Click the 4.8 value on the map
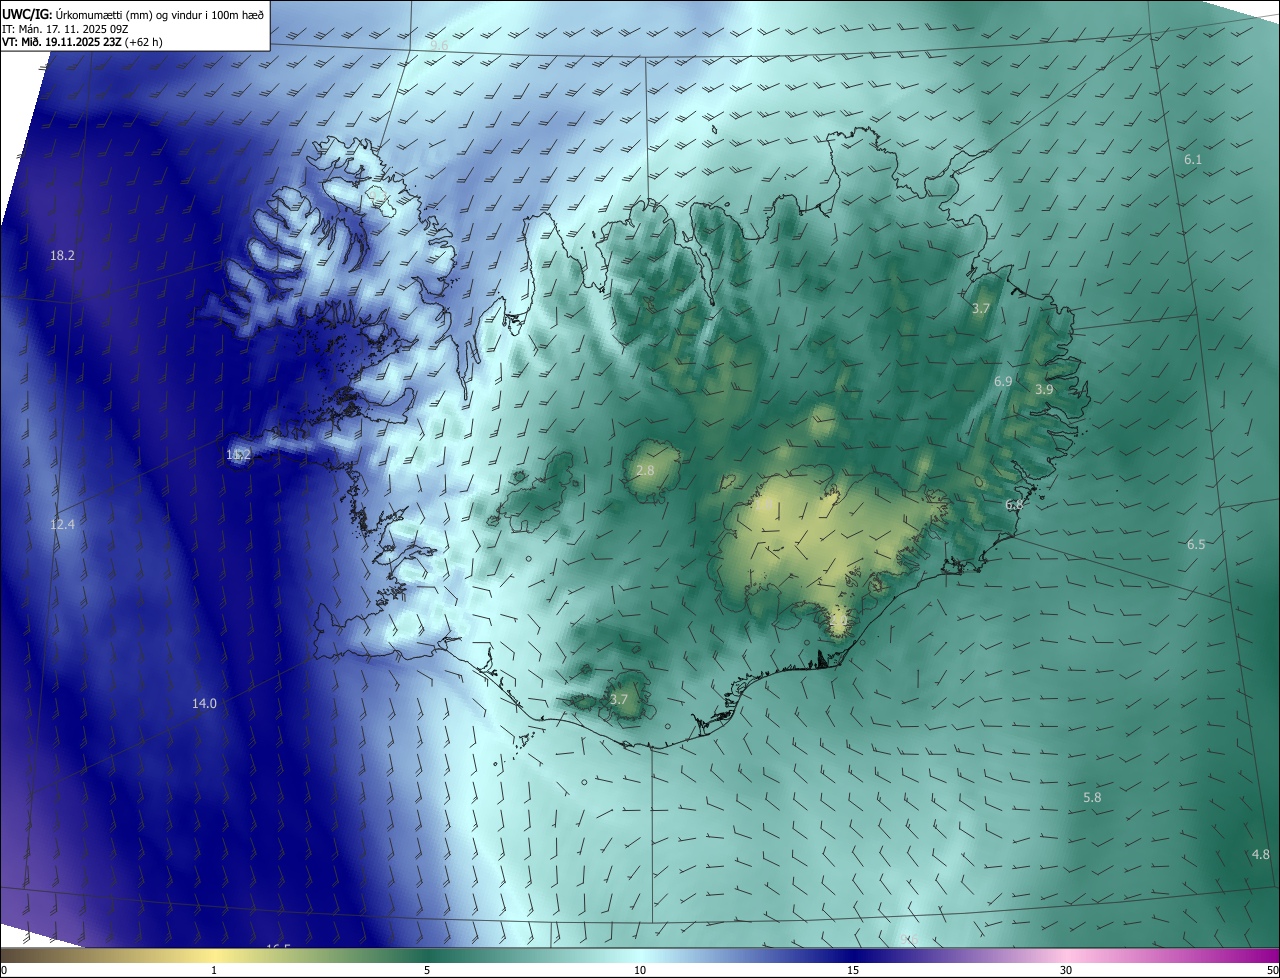 (x=1260, y=855)
